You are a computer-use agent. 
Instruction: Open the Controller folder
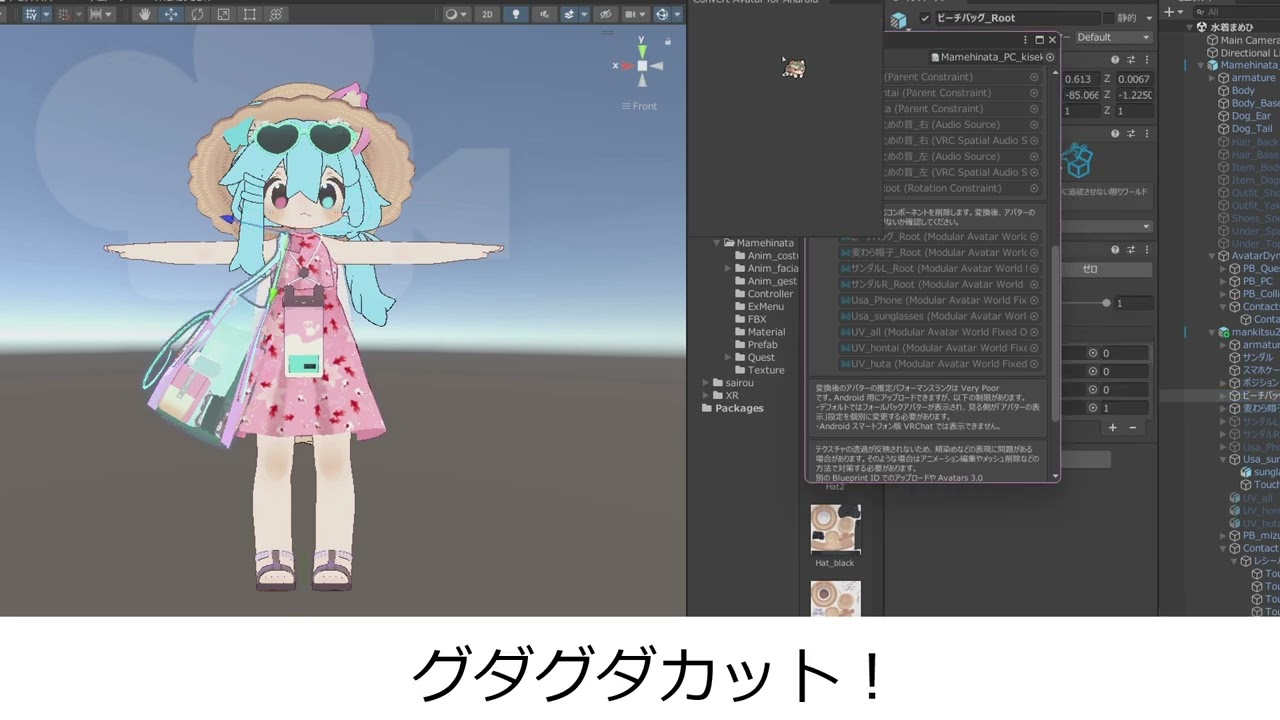[762, 294]
